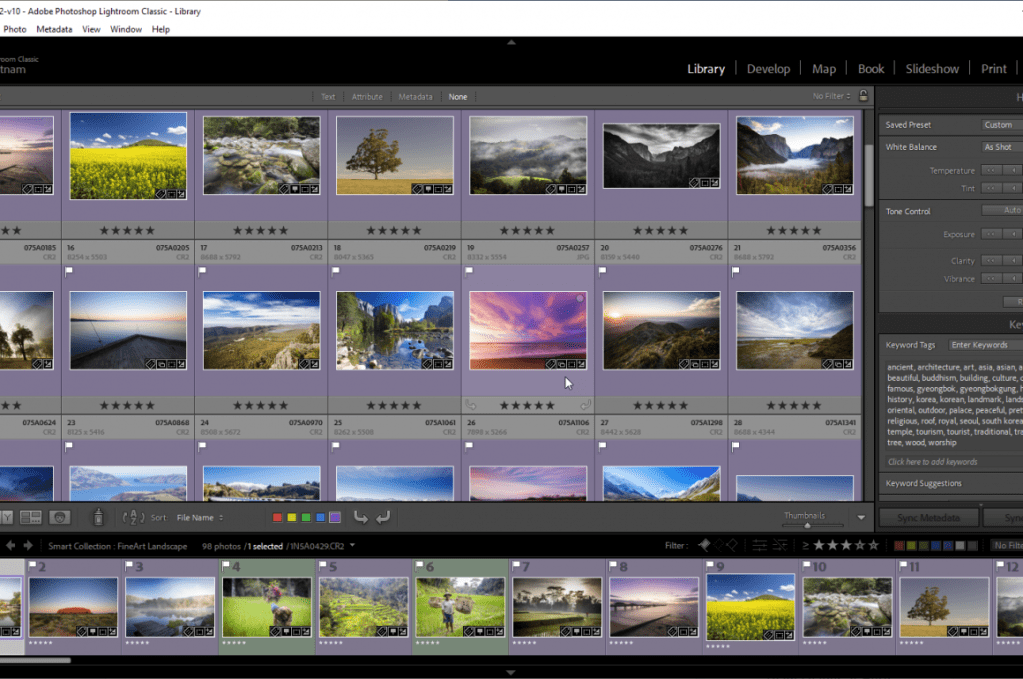1023x679 pixels.
Task: Rotate photo 26 counterclockwise using thumbnail arrow
Action: click(x=471, y=405)
